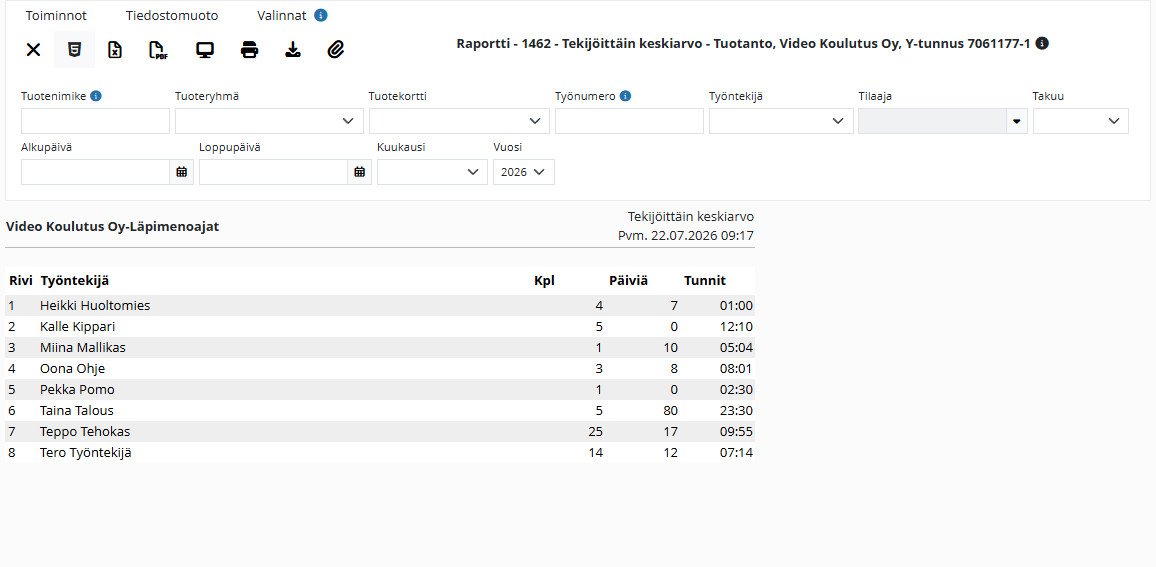1156x567 pixels.
Task: Select row Teppo Tehokas
Action: (380, 431)
